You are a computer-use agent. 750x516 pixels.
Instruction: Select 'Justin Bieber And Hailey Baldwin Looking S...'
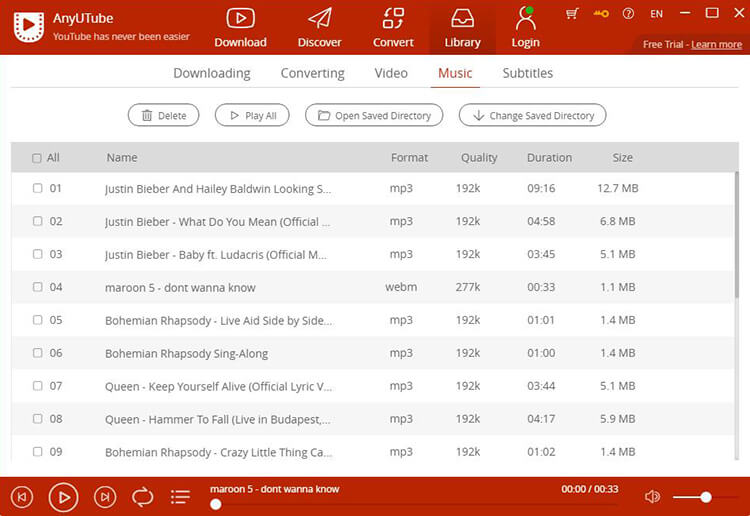pyautogui.click(x=218, y=189)
